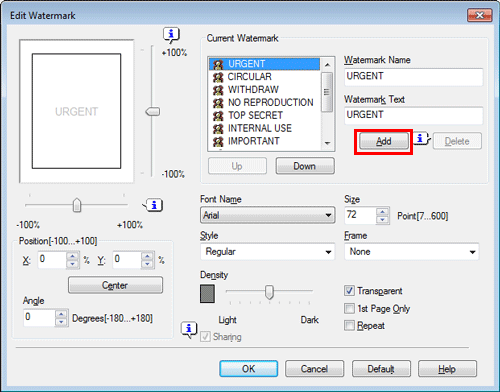
Task: Click the Add button
Action: (x=384, y=141)
